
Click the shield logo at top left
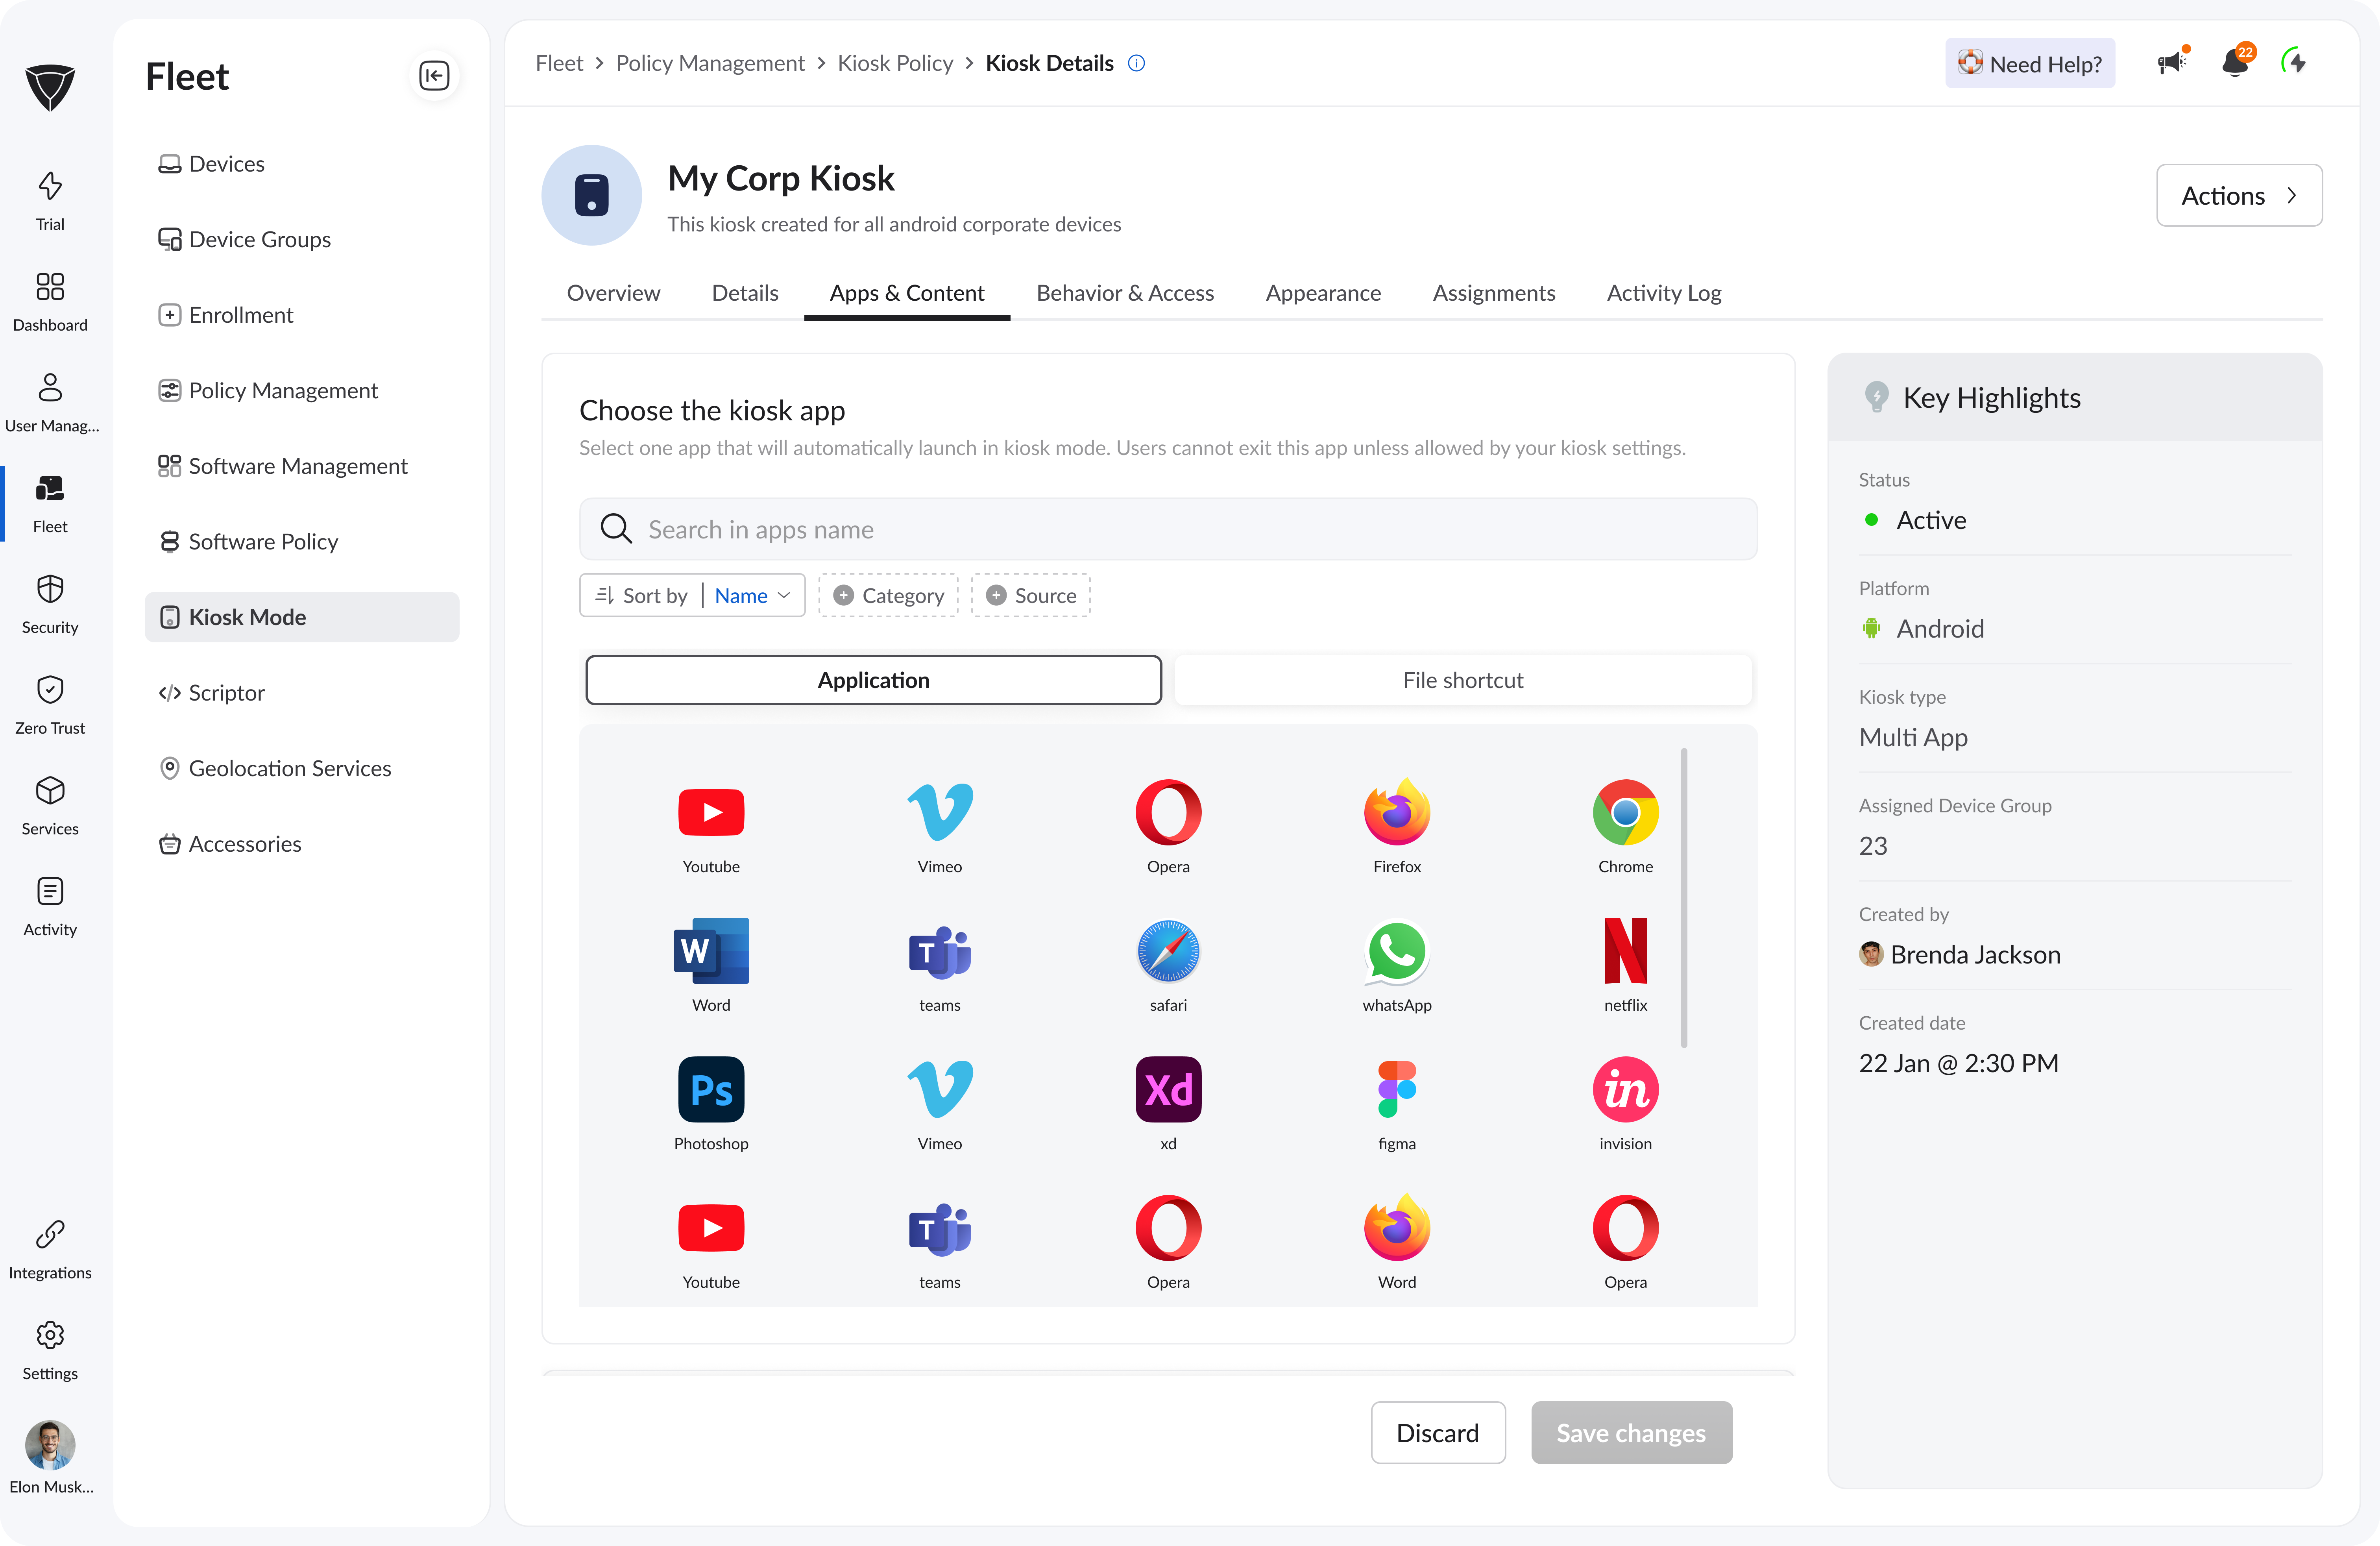(x=50, y=87)
